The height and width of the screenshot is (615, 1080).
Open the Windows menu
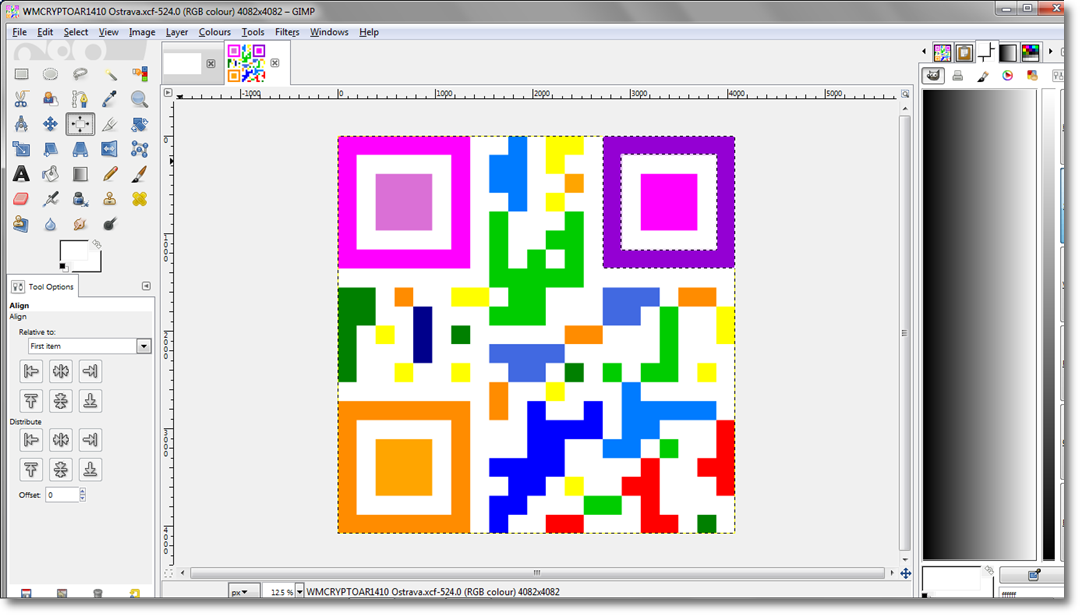coord(329,32)
